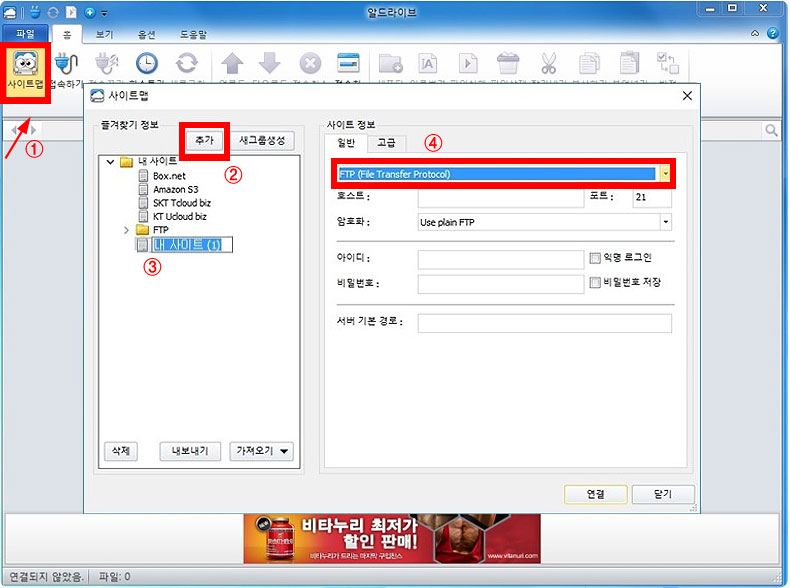Image resolution: width=790 pixels, height=588 pixels.
Task: Open the 파일 menu
Action: [x=25, y=34]
